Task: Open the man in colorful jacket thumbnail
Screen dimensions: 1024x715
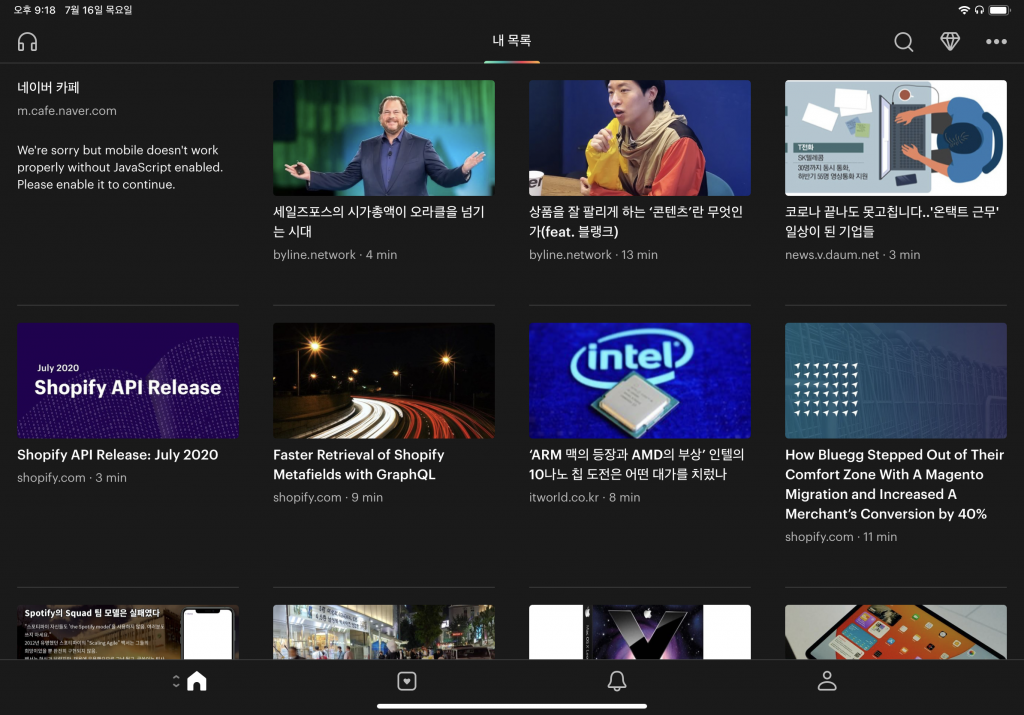Action: pos(640,138)
